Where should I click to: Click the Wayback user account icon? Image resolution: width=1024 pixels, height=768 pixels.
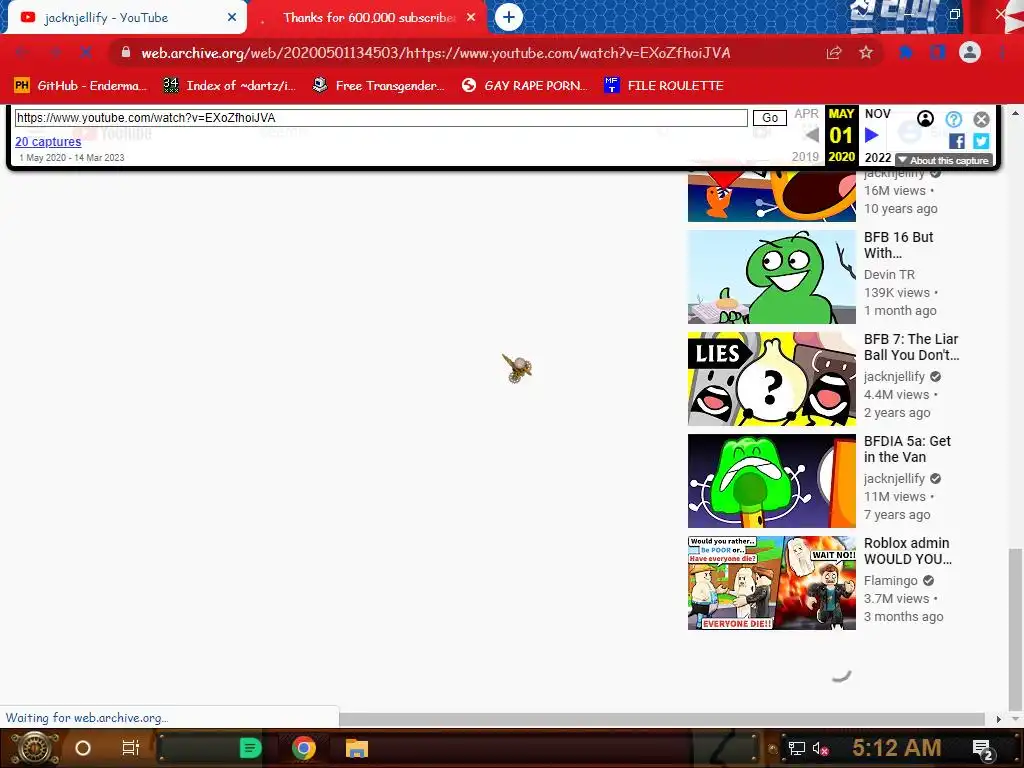click(x=925, y=119)
